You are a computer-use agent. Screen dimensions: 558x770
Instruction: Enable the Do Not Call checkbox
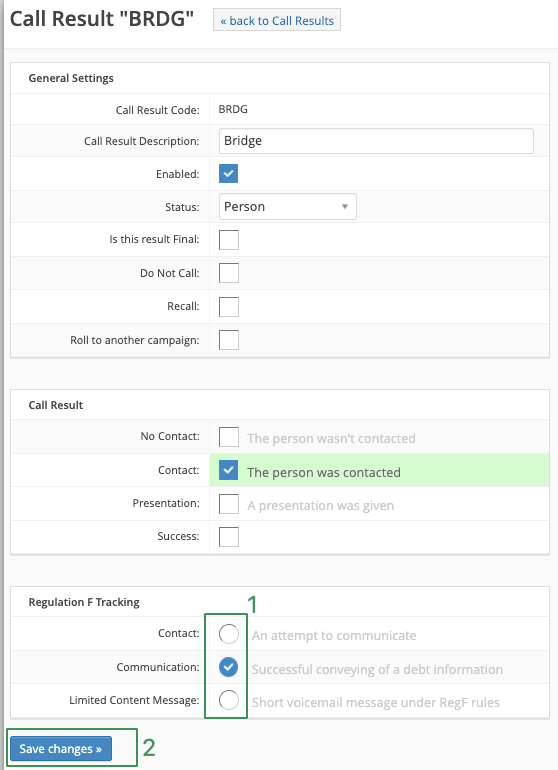coord(229,273)
